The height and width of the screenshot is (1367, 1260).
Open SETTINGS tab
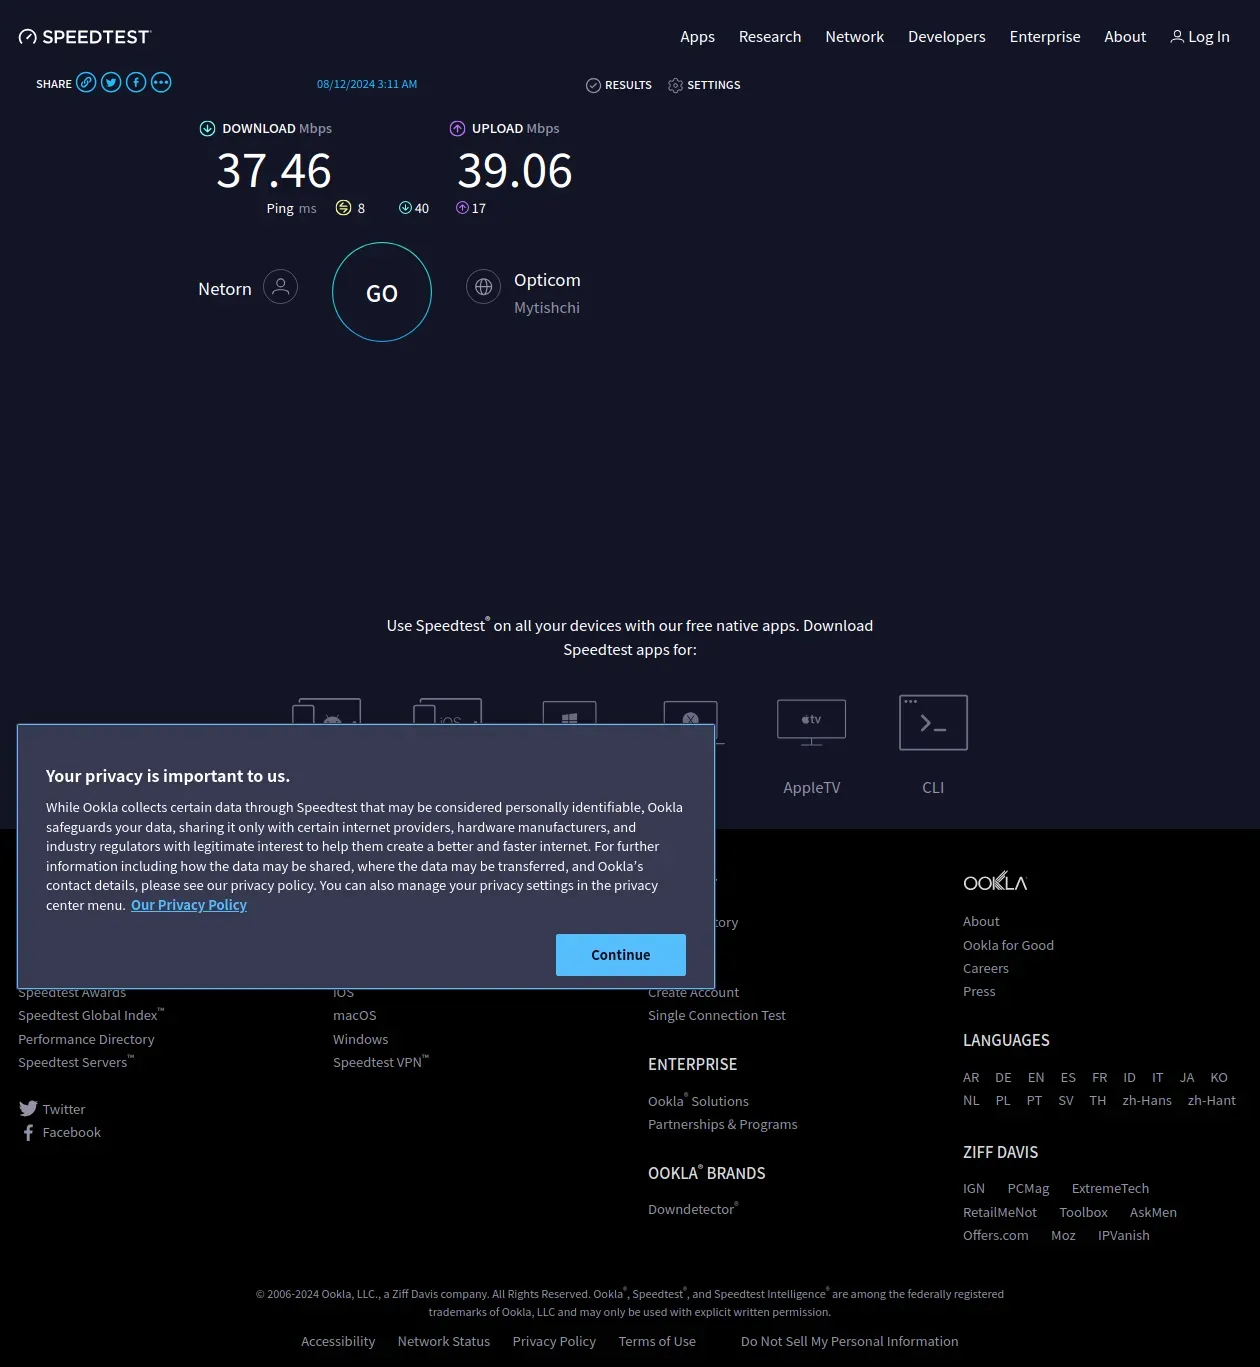click(714, 85)
